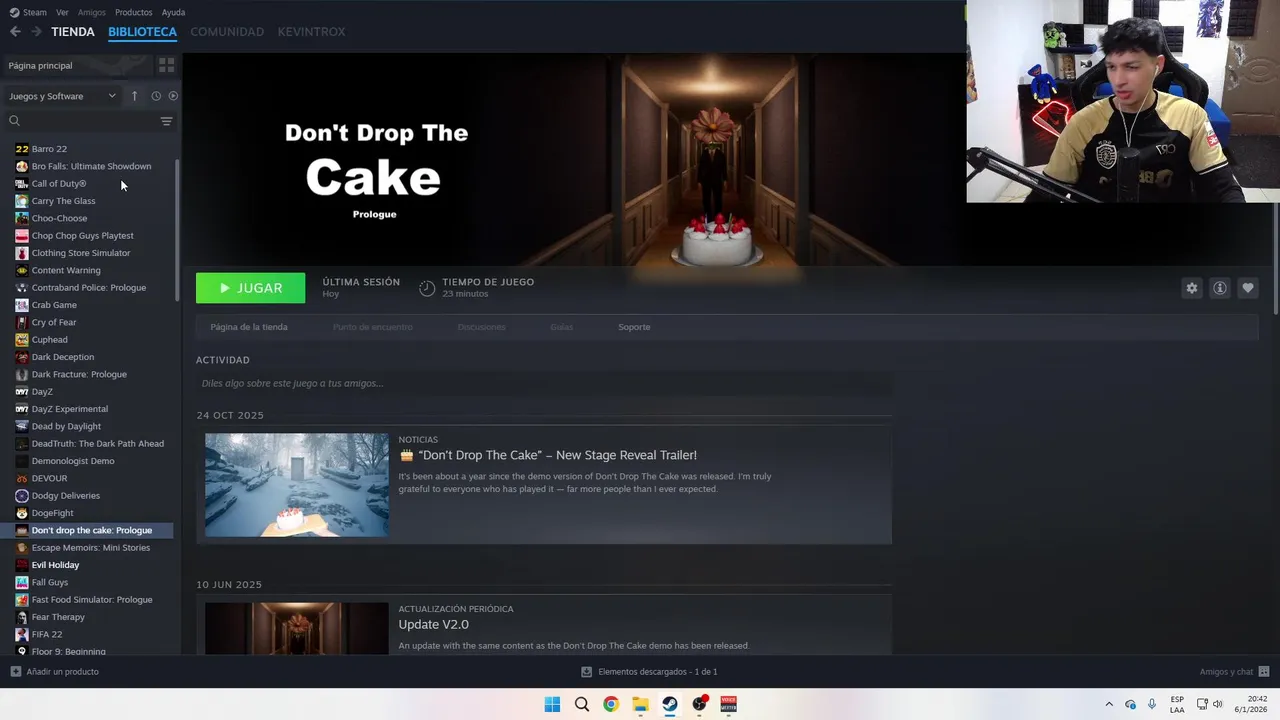Screen dimensions: 1280x720
Task: Open game info icon
Action: pos(1220,288)
